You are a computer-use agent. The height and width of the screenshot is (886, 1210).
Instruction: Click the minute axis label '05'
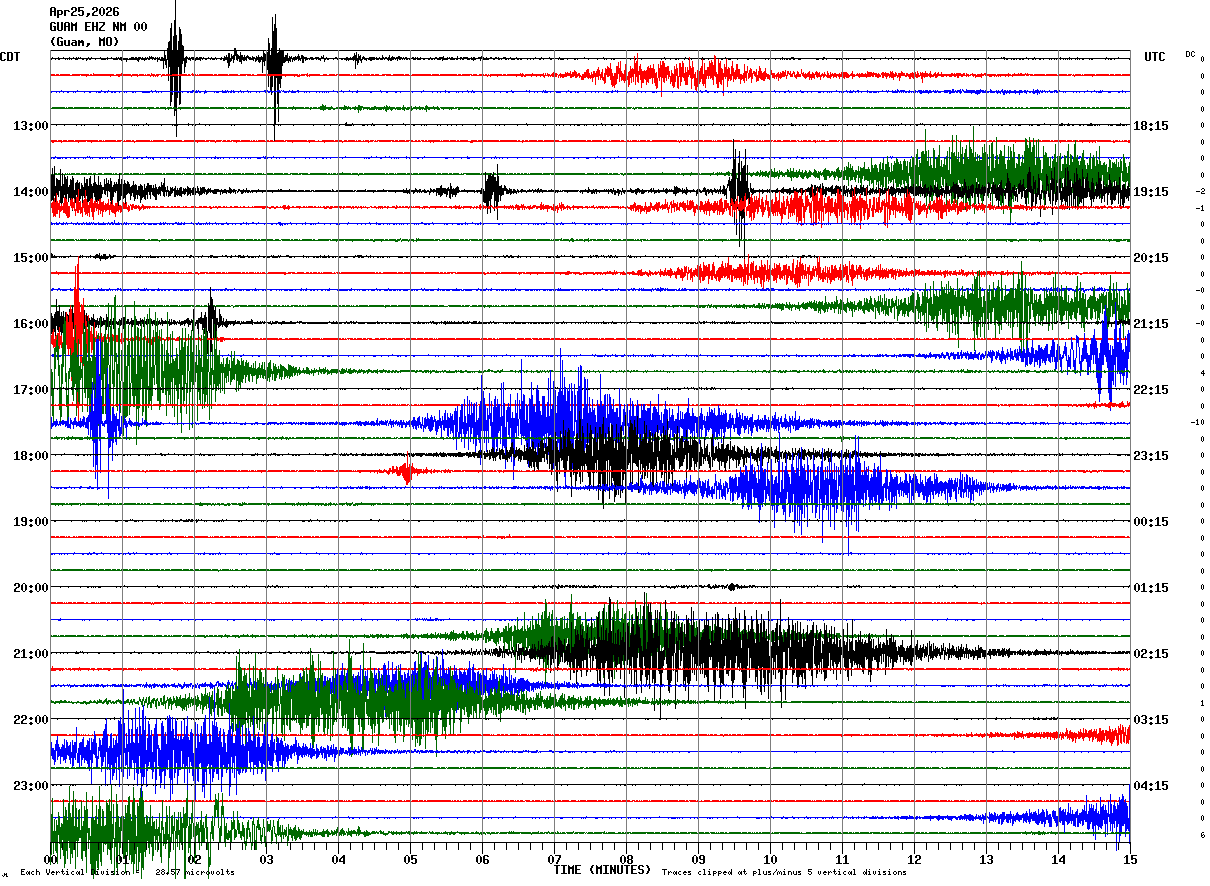411,860
